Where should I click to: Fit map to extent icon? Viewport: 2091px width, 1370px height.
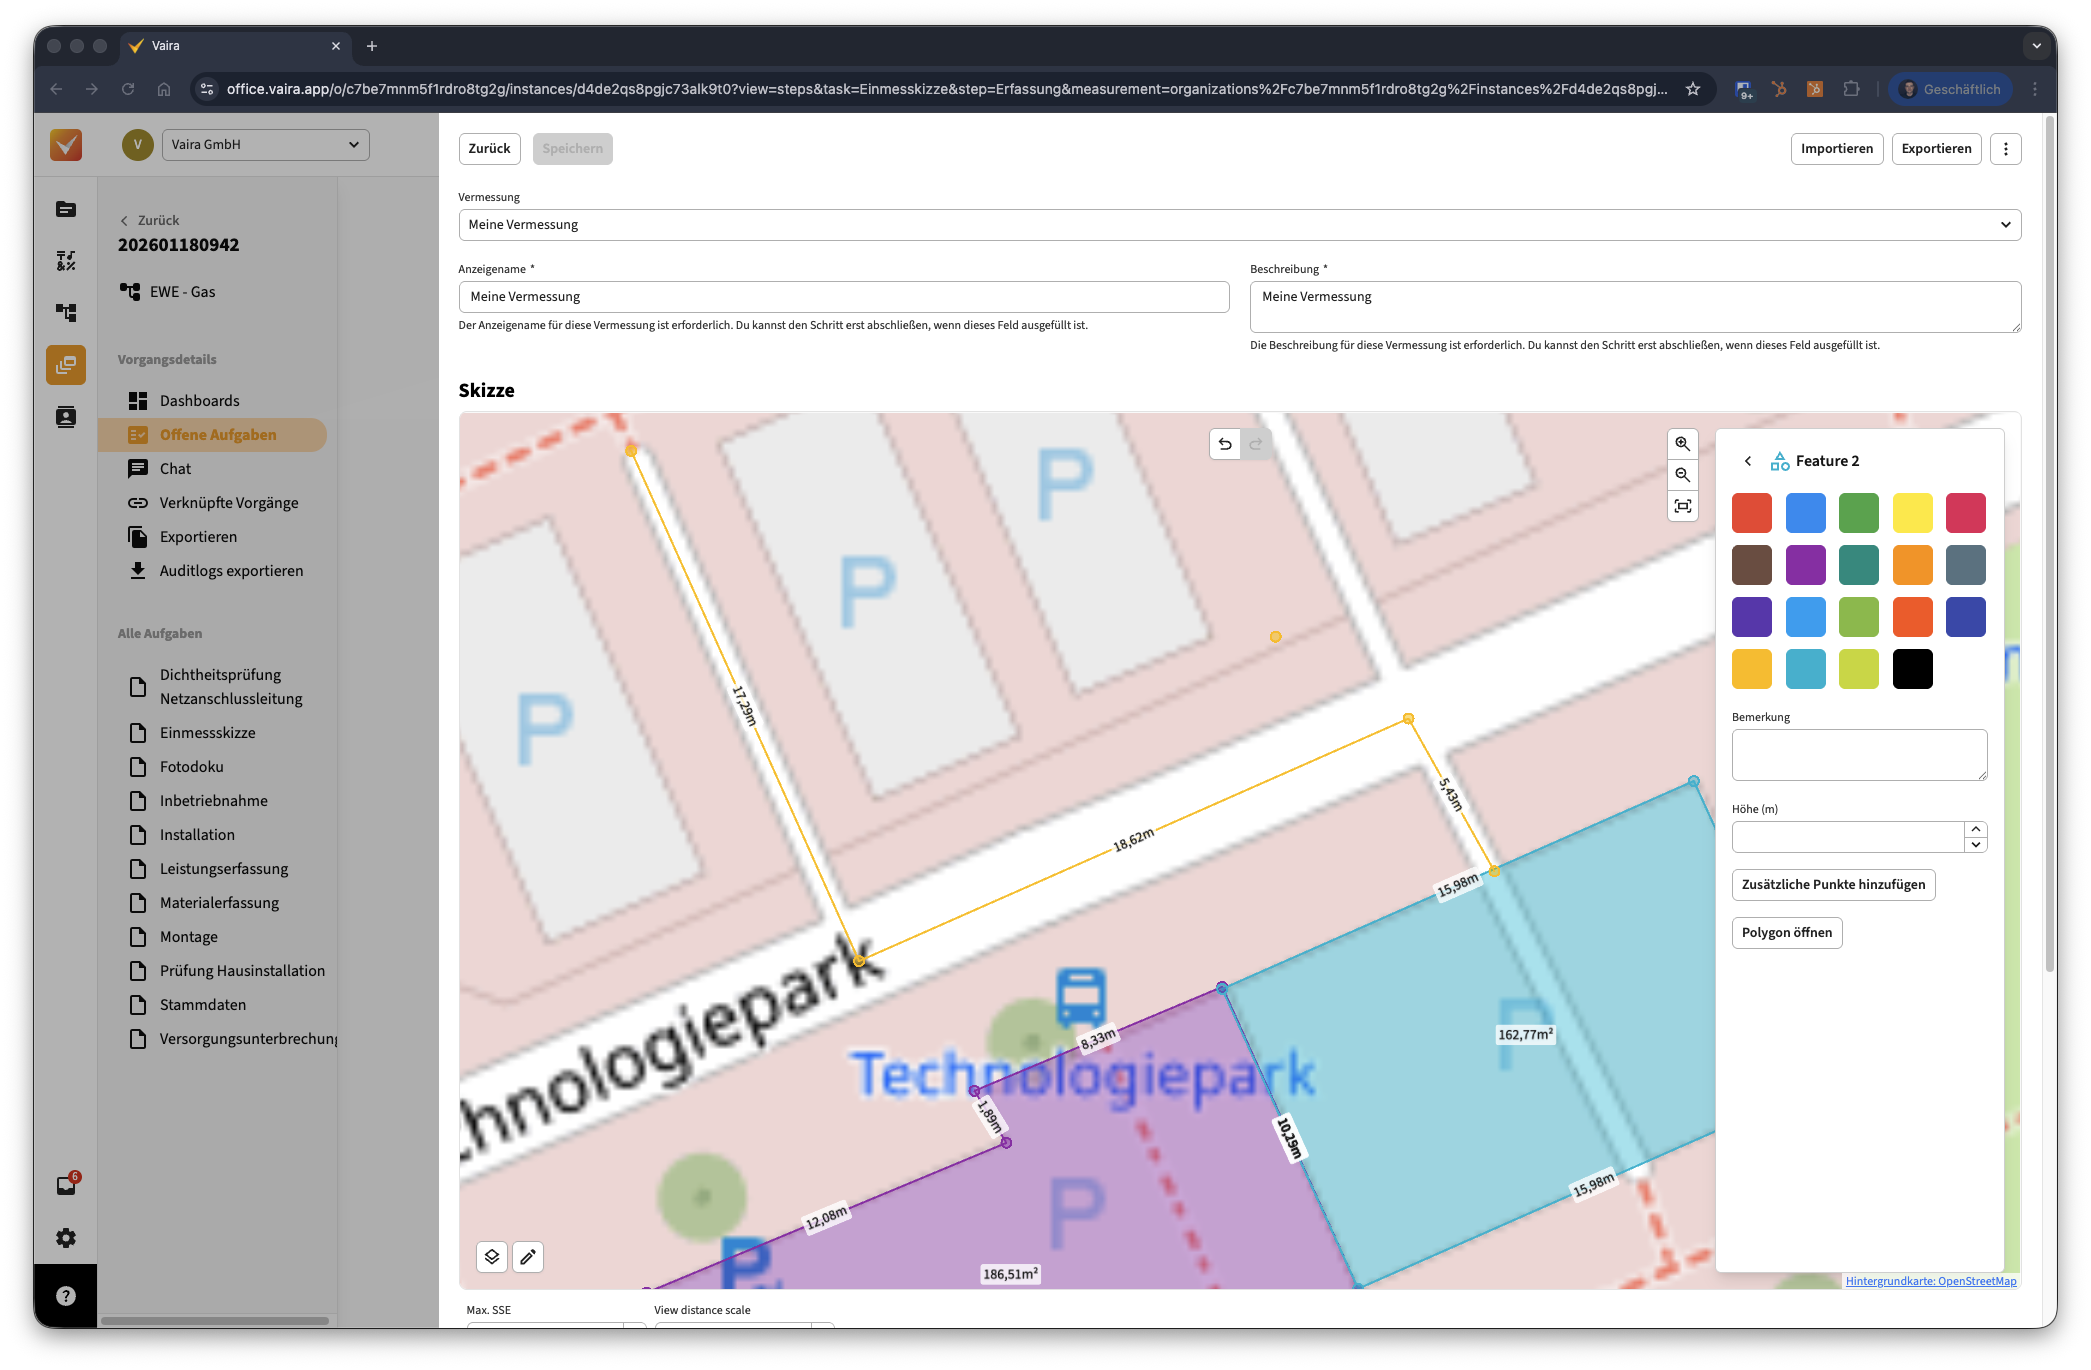1683,506
